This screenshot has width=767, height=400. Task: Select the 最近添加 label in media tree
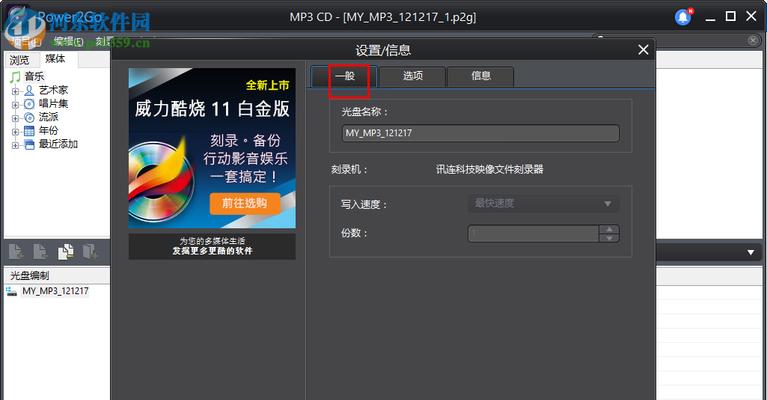pos(58,144)
